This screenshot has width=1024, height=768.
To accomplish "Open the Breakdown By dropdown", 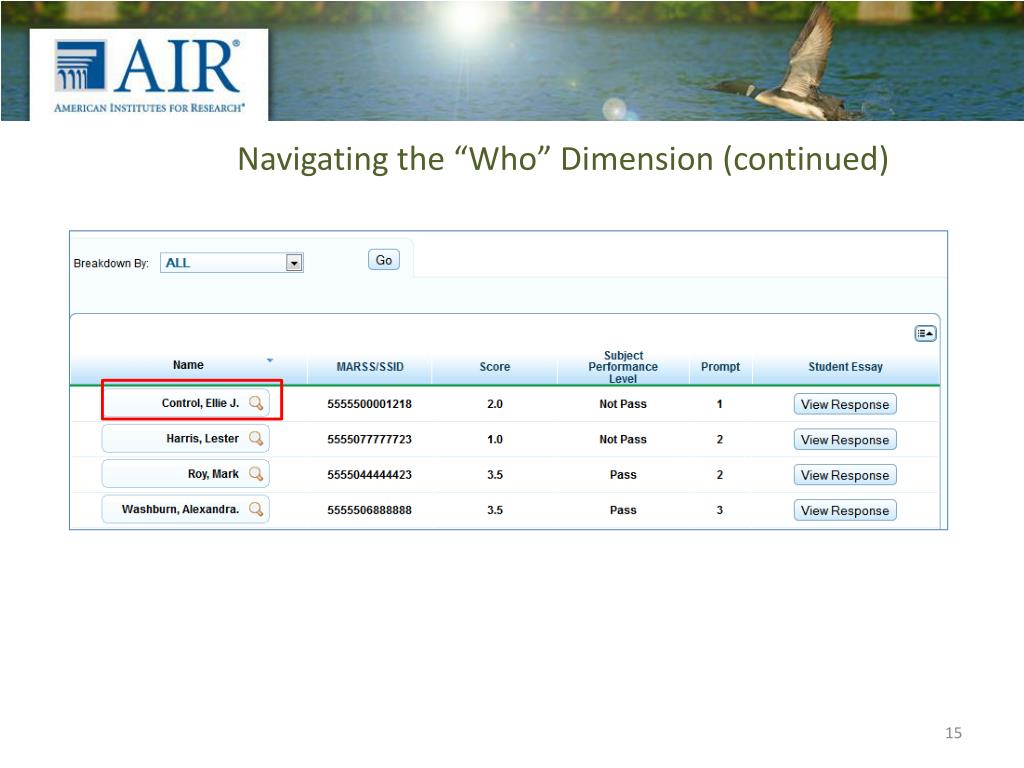I will pos(231,263).
